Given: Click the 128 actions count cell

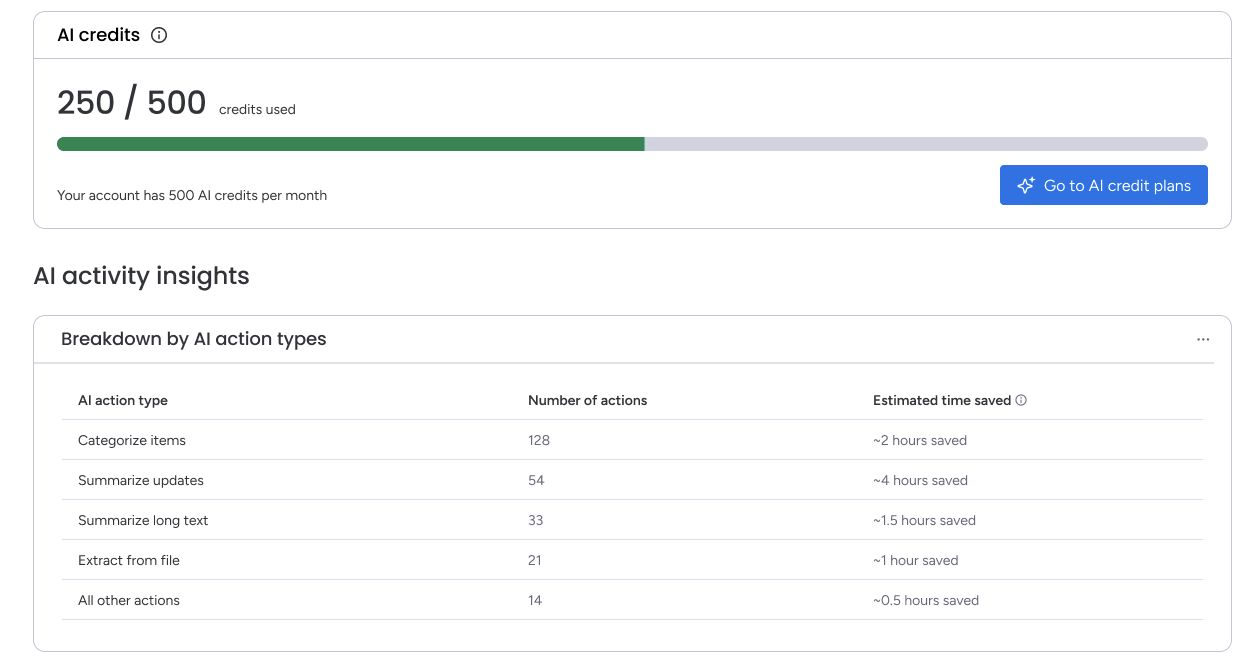Looking at the screenshot, I should click(x=539, y=440).
